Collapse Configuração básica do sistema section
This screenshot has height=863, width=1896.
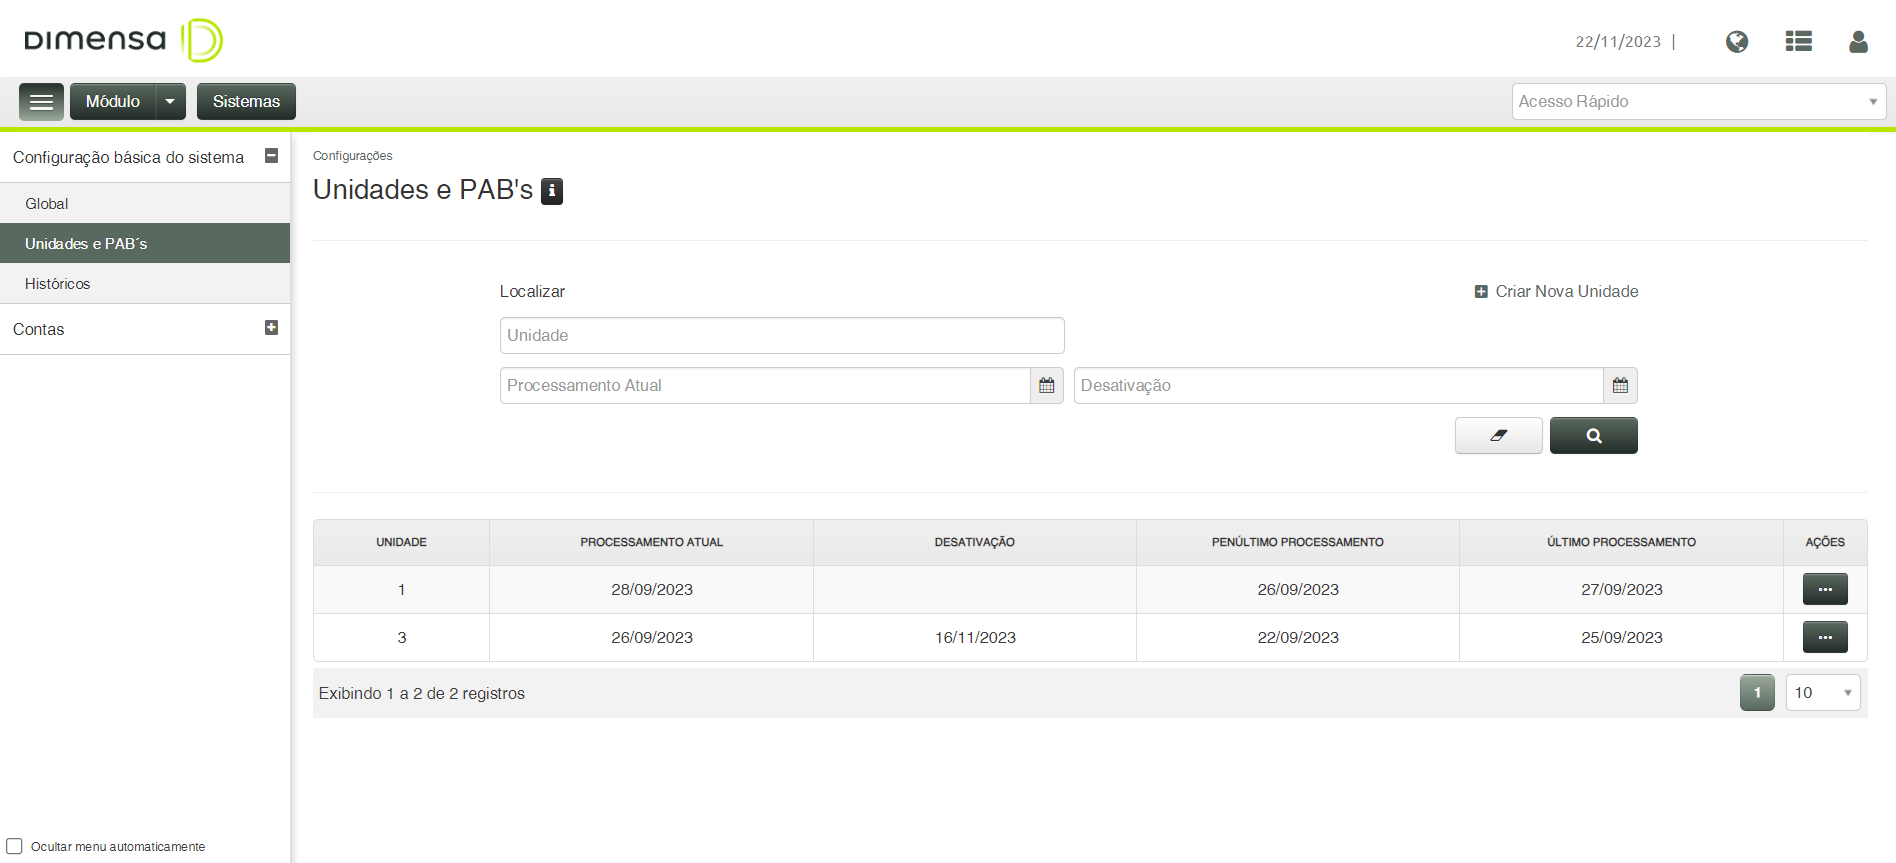point(271,156)
